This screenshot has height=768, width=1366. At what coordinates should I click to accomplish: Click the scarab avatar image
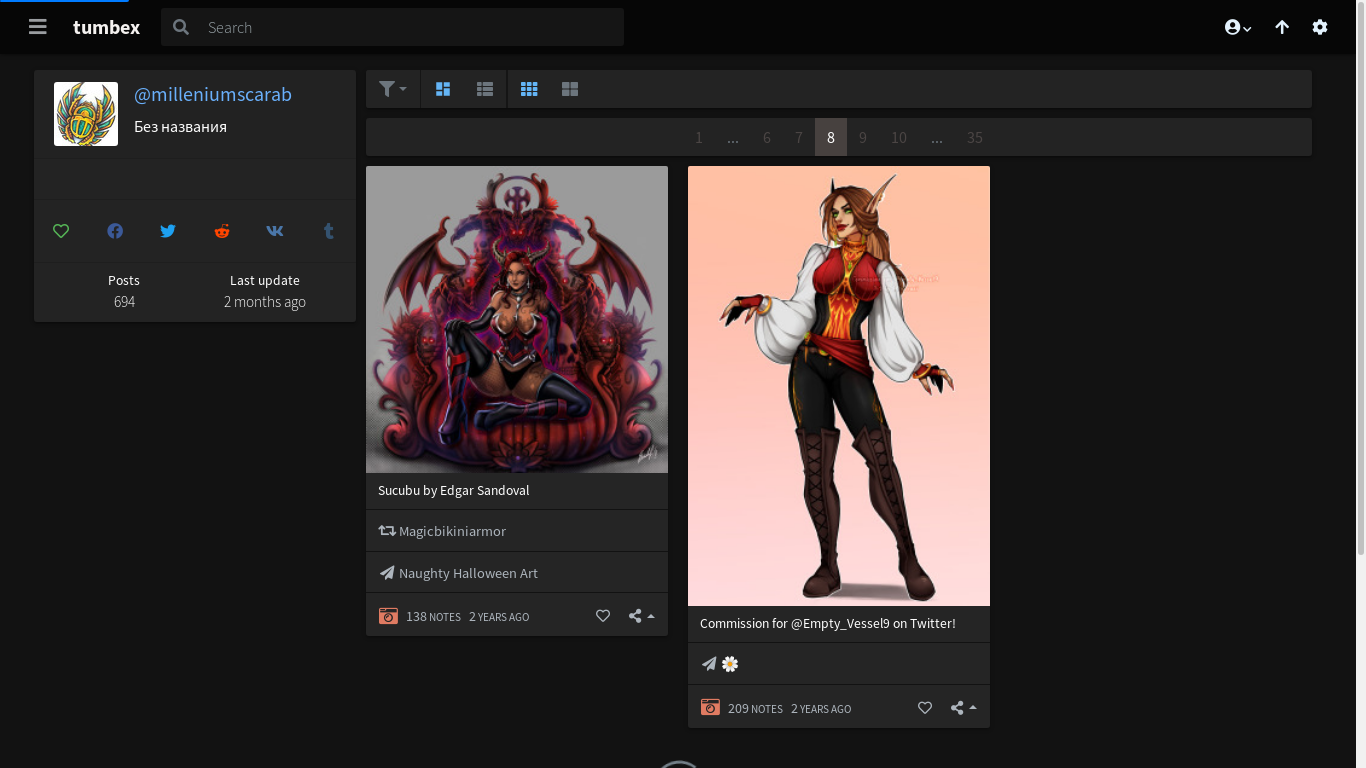click(x=86, y=114)
